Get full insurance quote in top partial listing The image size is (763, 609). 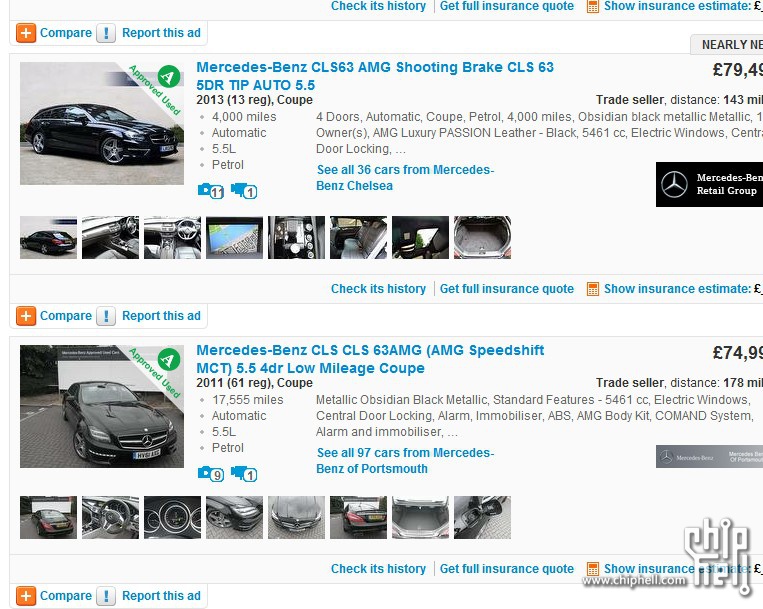(x=507, y=6)
